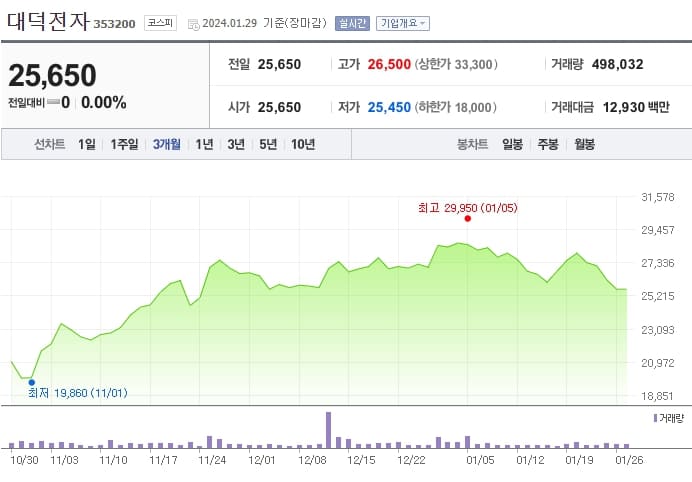The image size is (692, 482).
Task: Switch chart range to 5년
Action: click(x=268, y=144)
